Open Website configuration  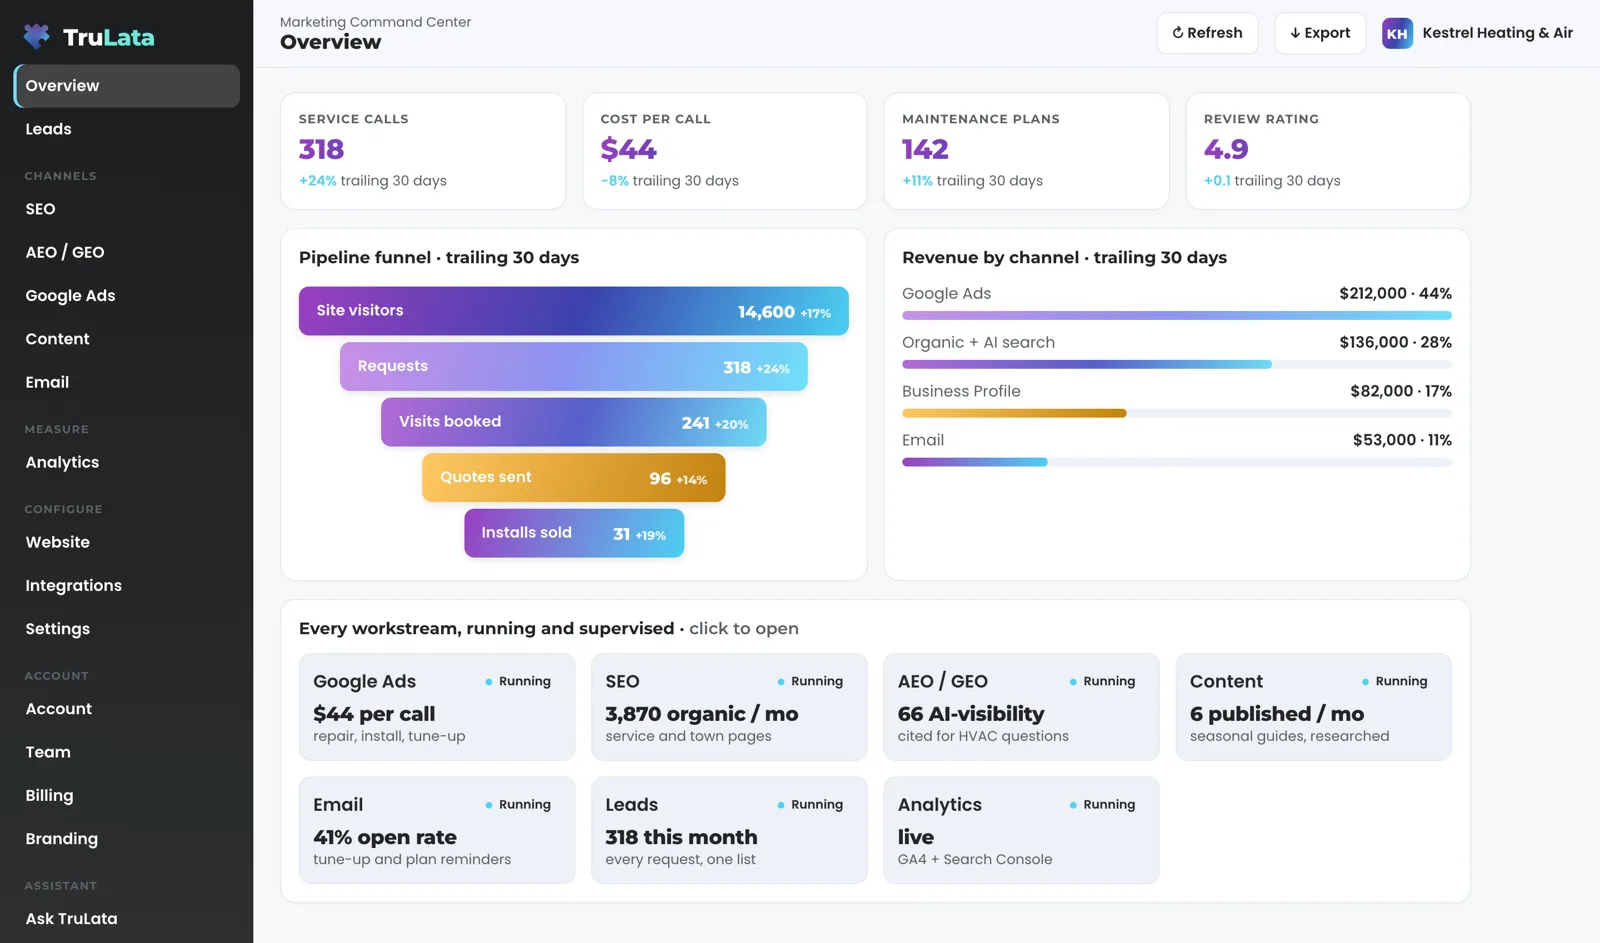[127, 542]
